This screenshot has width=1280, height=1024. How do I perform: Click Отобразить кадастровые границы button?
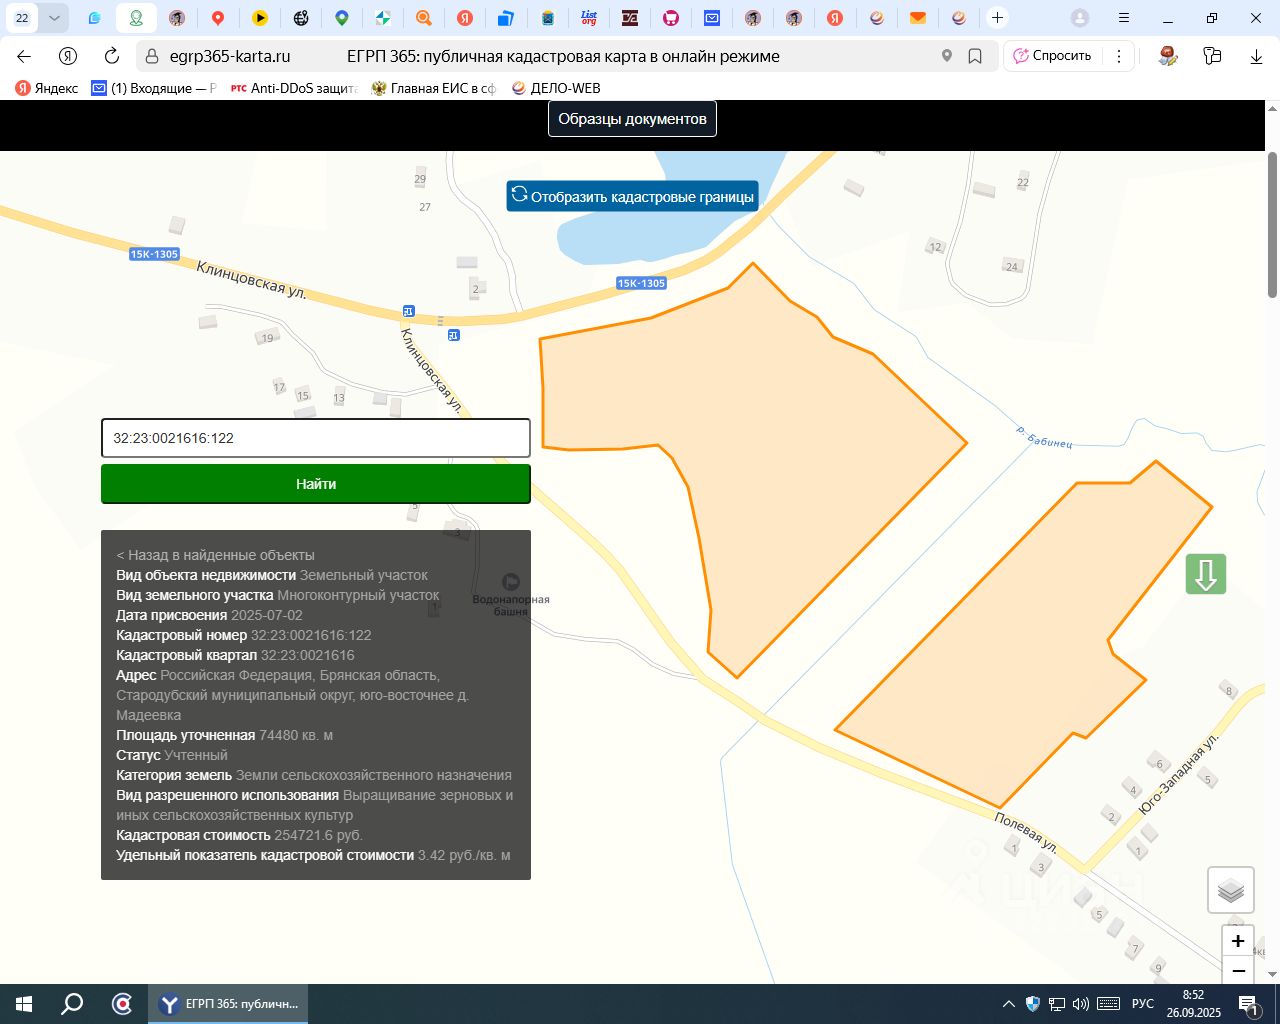632,196
